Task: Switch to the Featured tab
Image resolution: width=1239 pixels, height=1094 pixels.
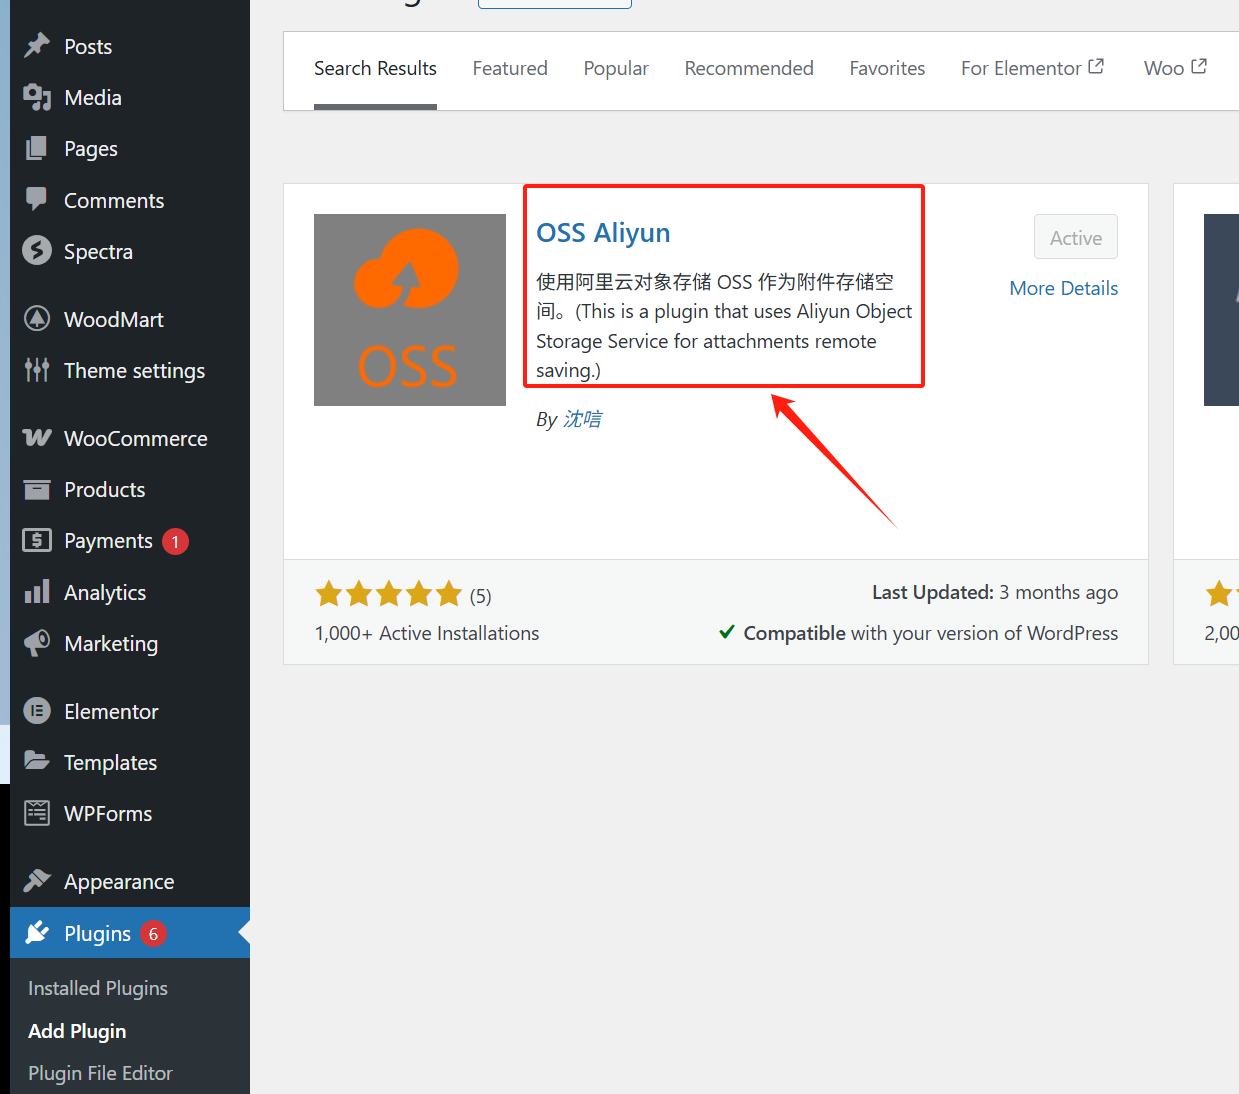Action: point(510,68)
